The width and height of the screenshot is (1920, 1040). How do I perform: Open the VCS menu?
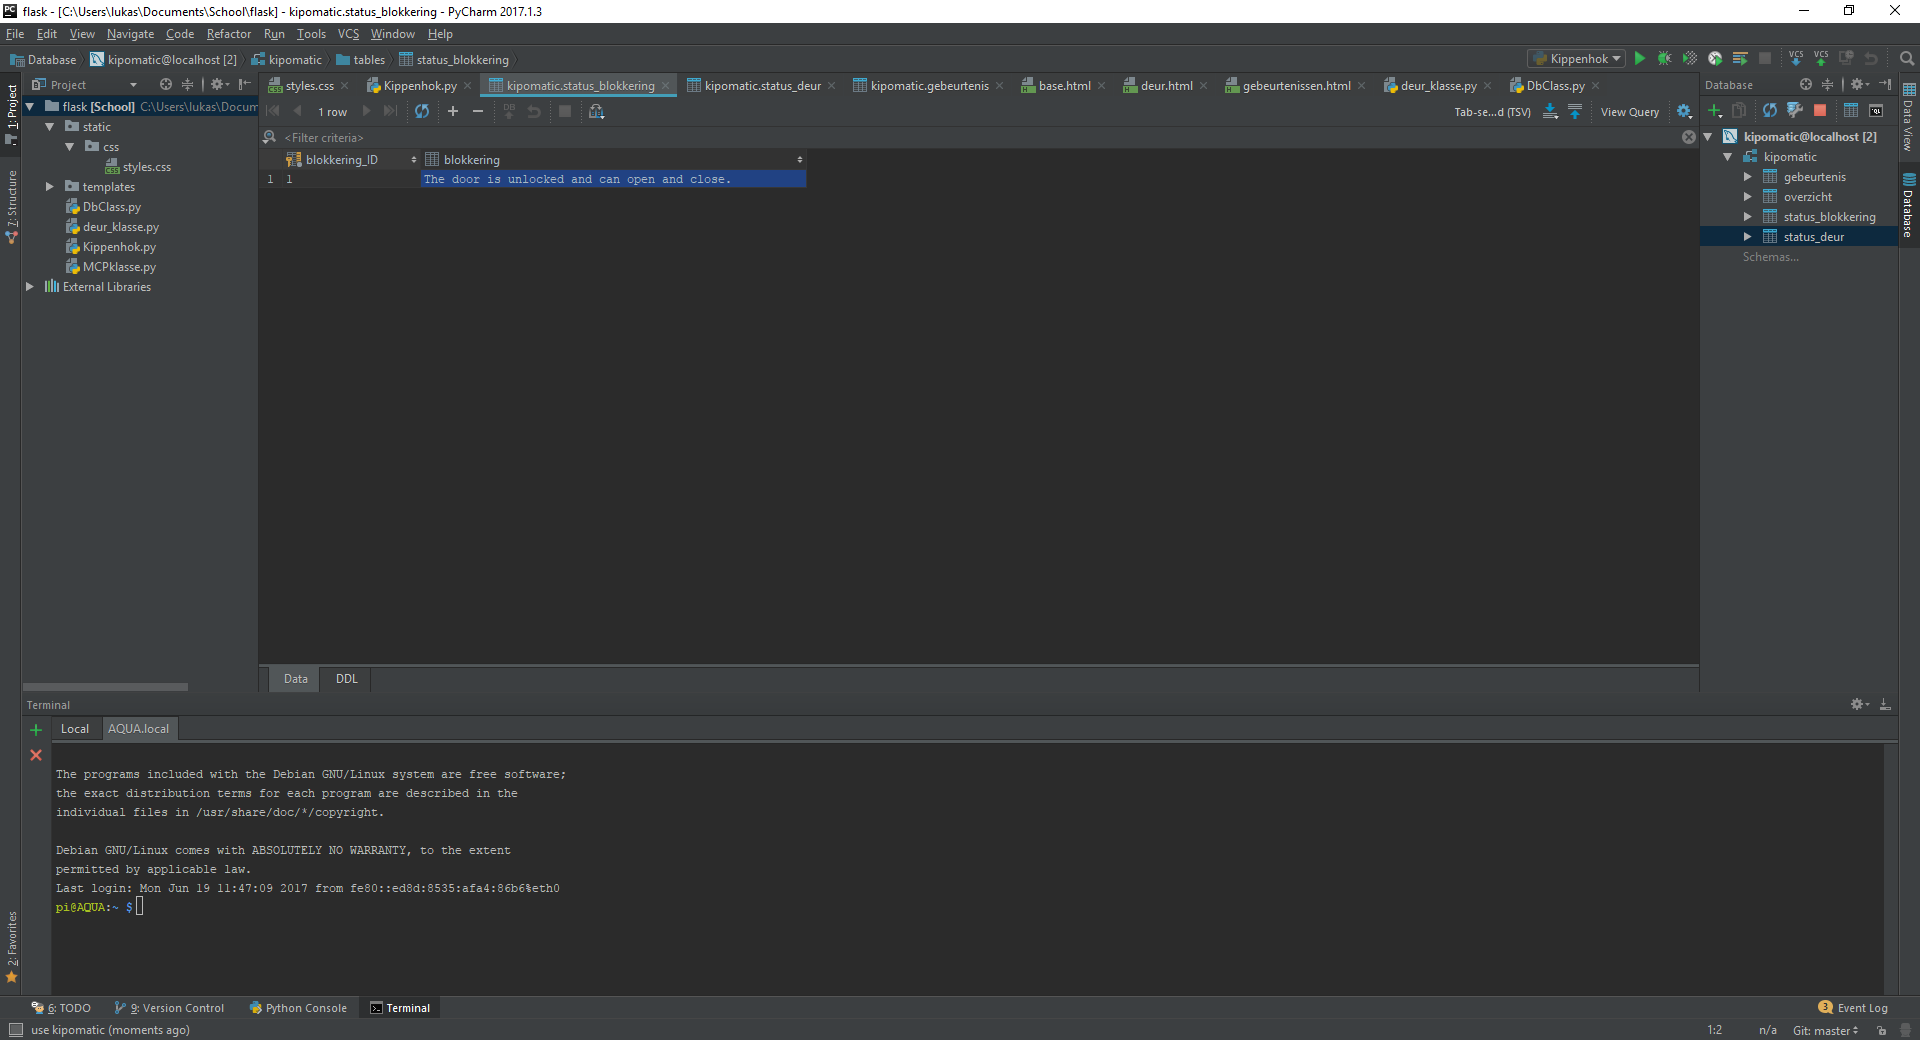click(x=348, y=34)
